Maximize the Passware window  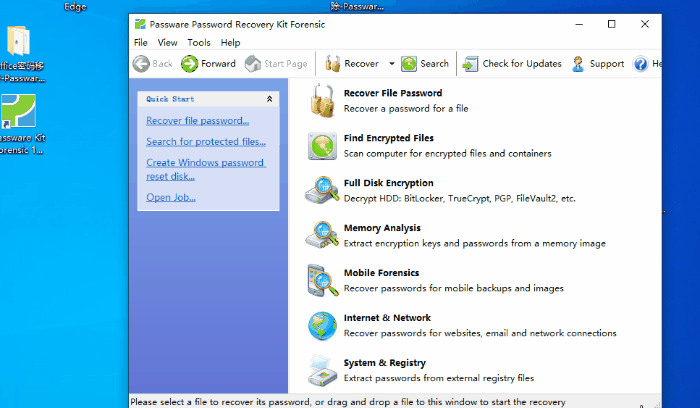(612, 24)
